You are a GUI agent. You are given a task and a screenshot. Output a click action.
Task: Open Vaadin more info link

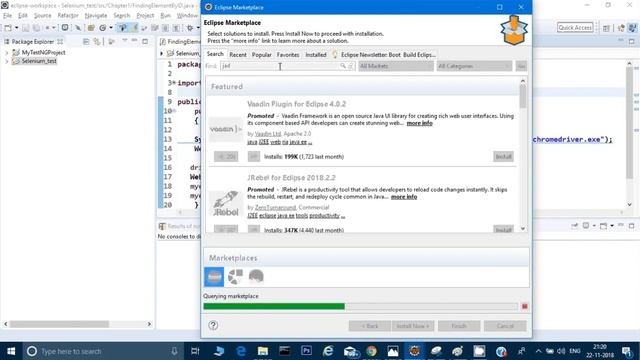point(419,123)
